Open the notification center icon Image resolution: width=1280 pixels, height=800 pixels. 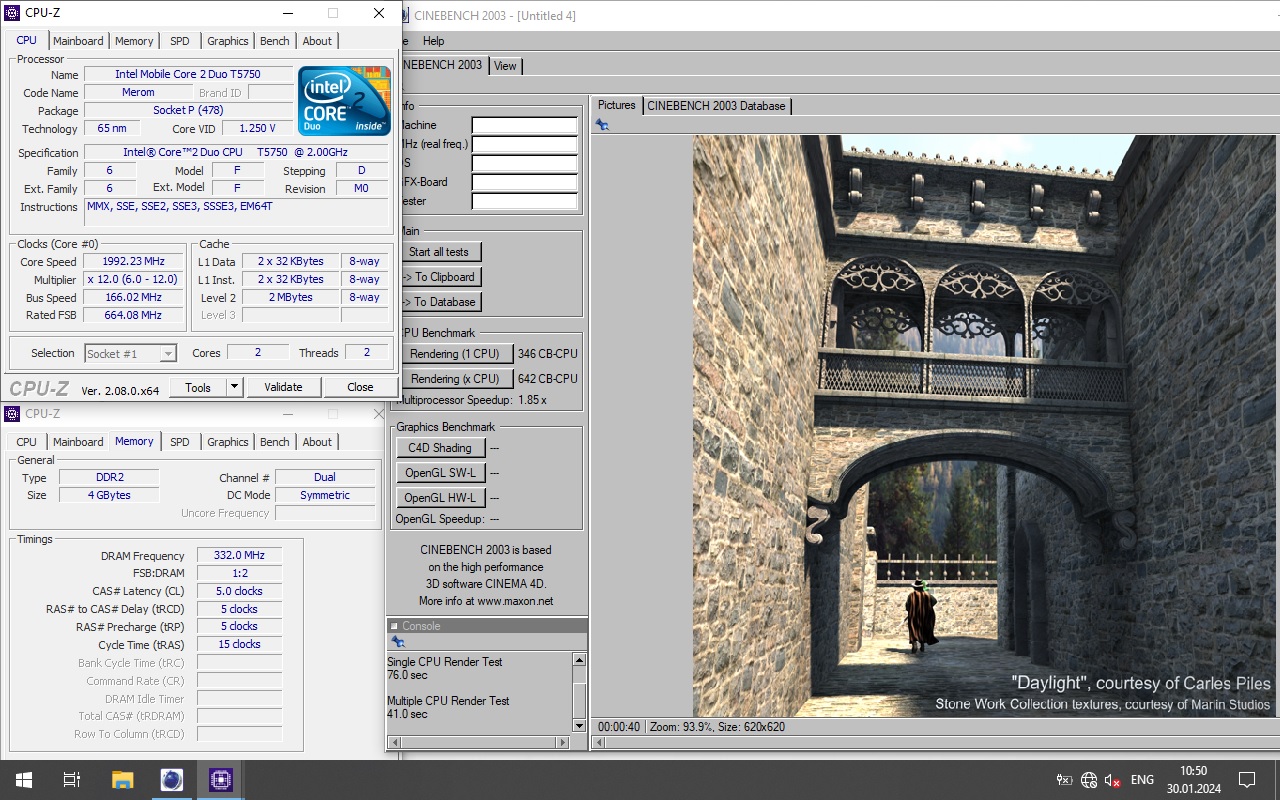tap(1247, 780)
